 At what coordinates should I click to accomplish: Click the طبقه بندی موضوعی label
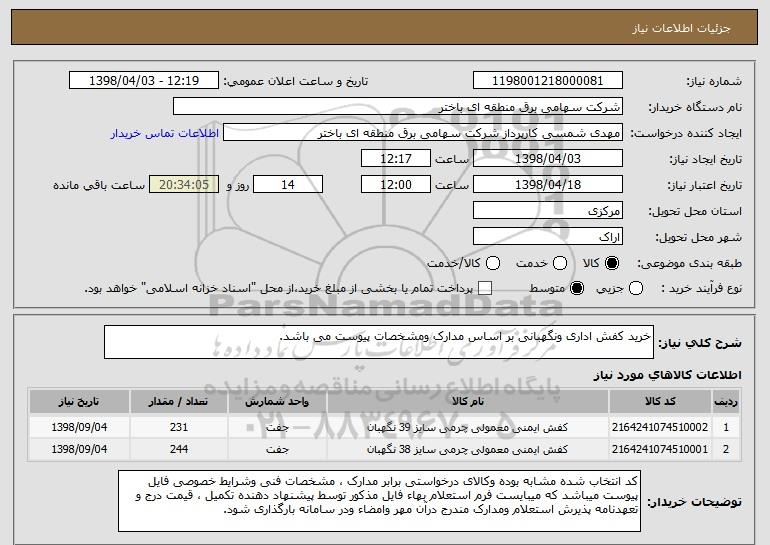[x=689, y=264]
